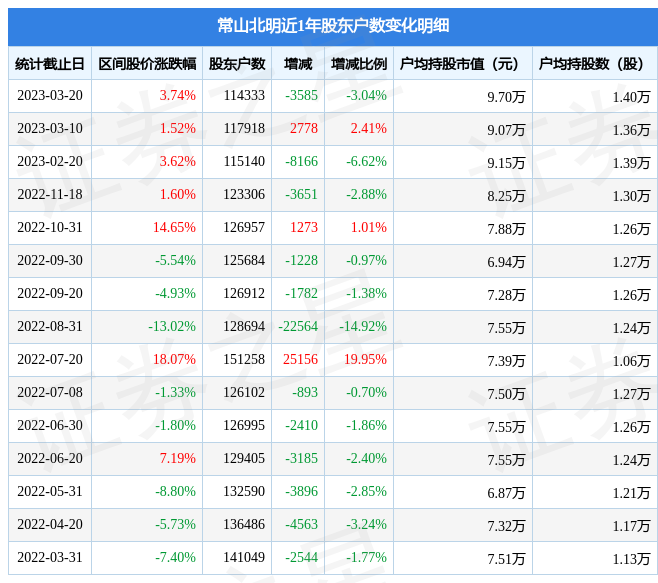Click the date 2023-02-20
The height and width of the screenshot is (583, 658).
[50, 161]
